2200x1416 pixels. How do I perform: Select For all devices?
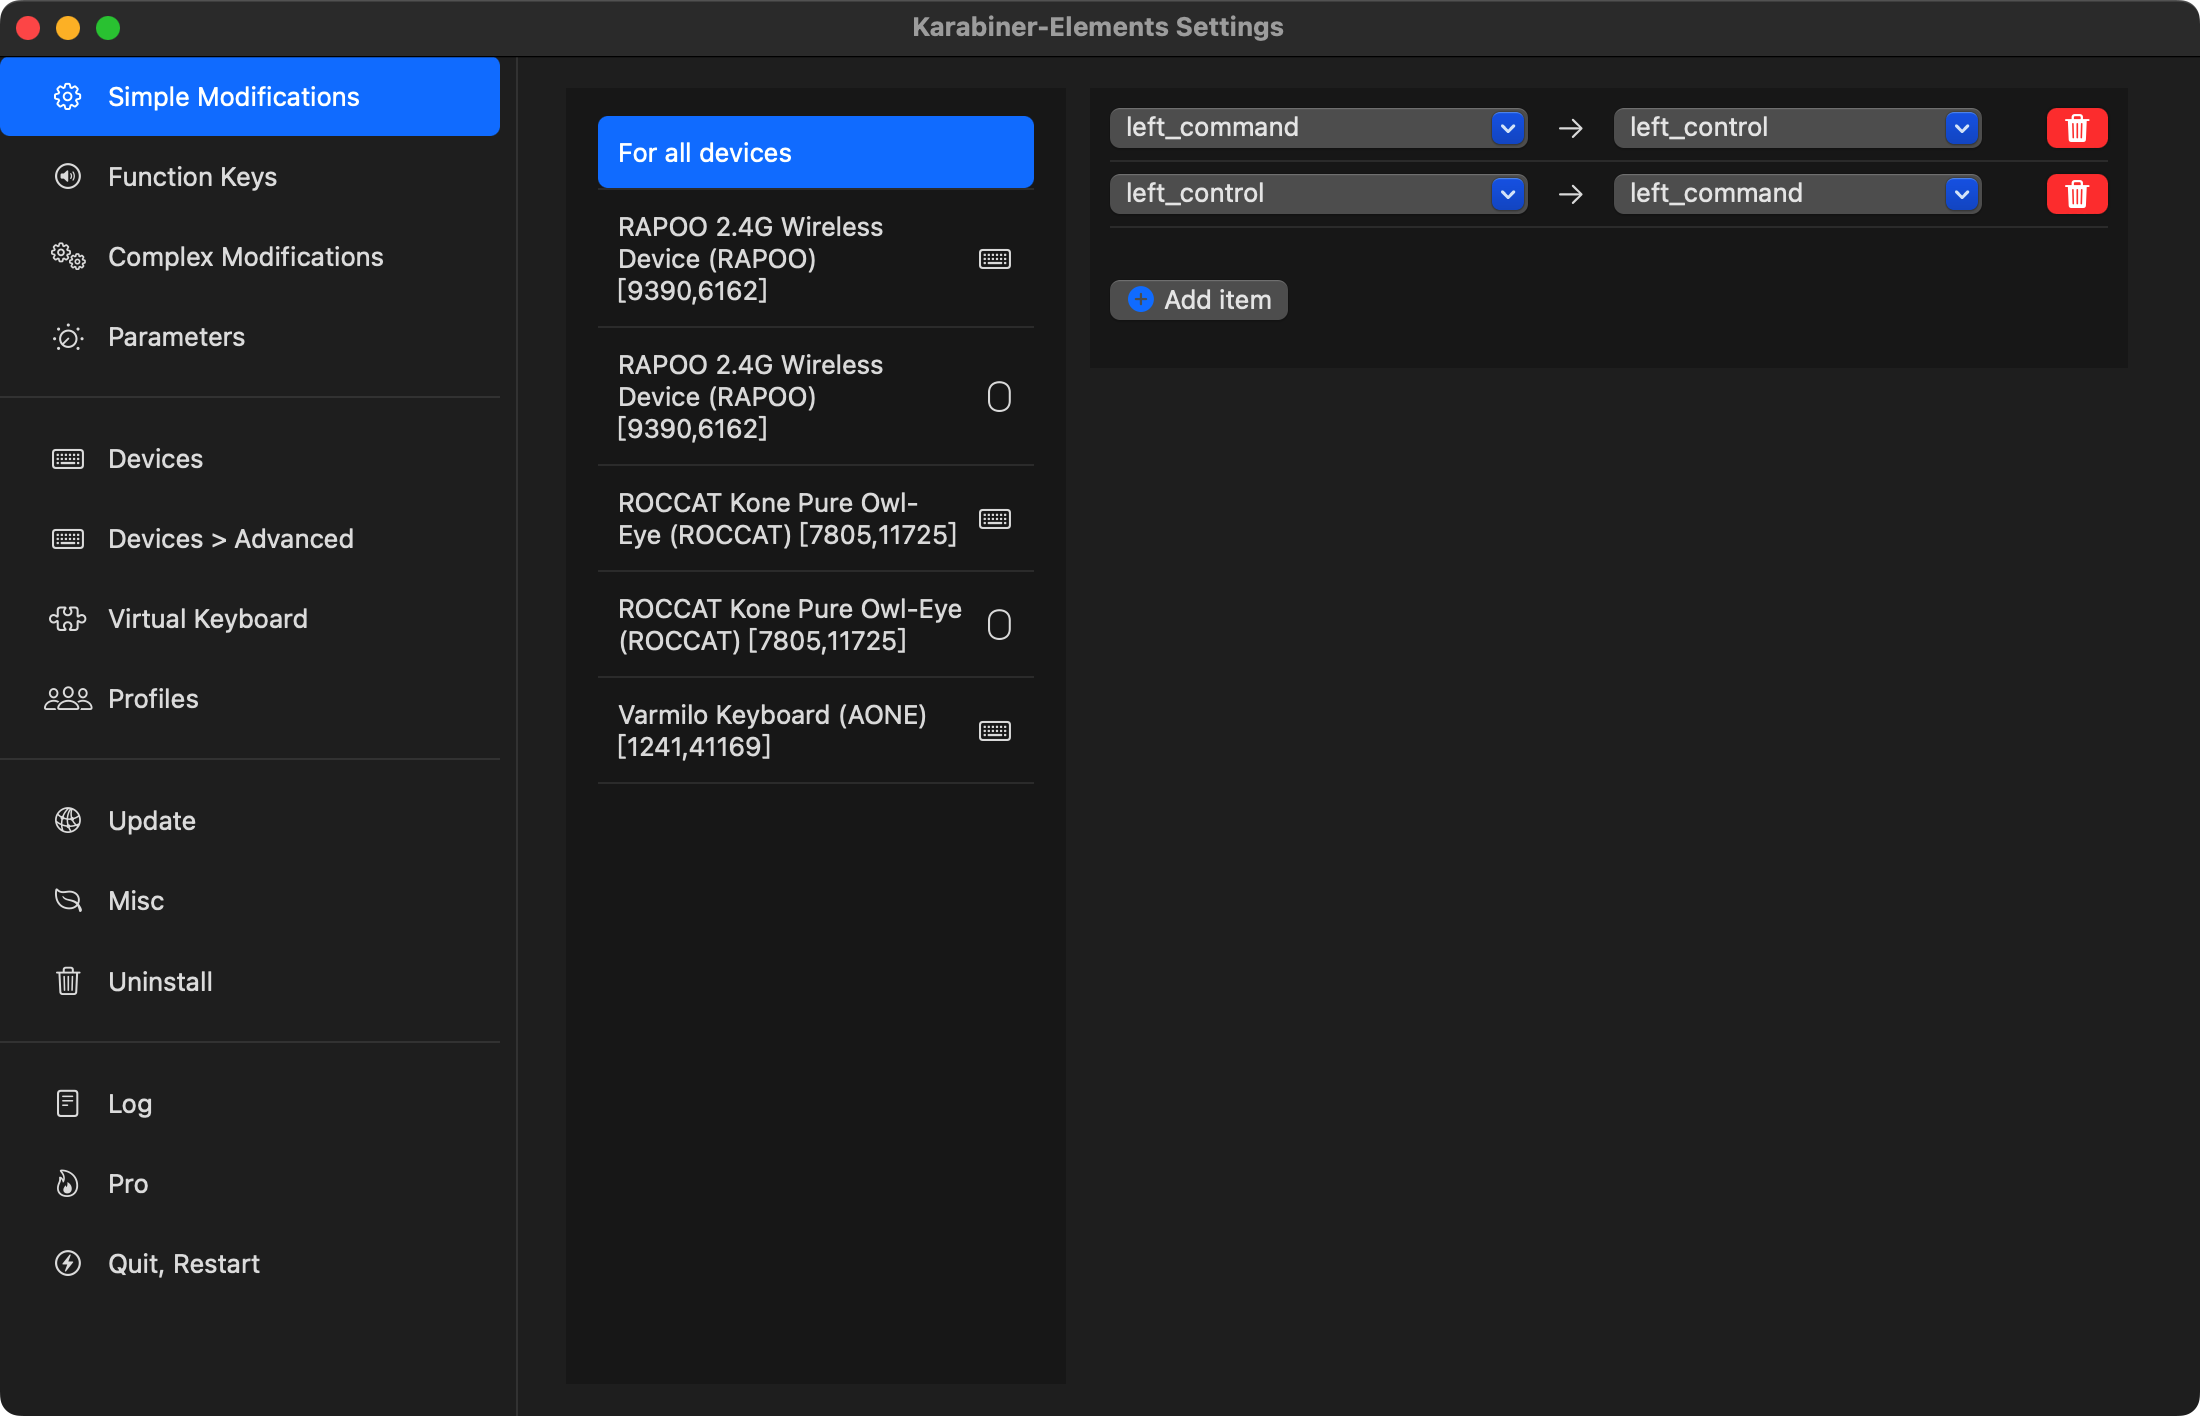[816, 152]
